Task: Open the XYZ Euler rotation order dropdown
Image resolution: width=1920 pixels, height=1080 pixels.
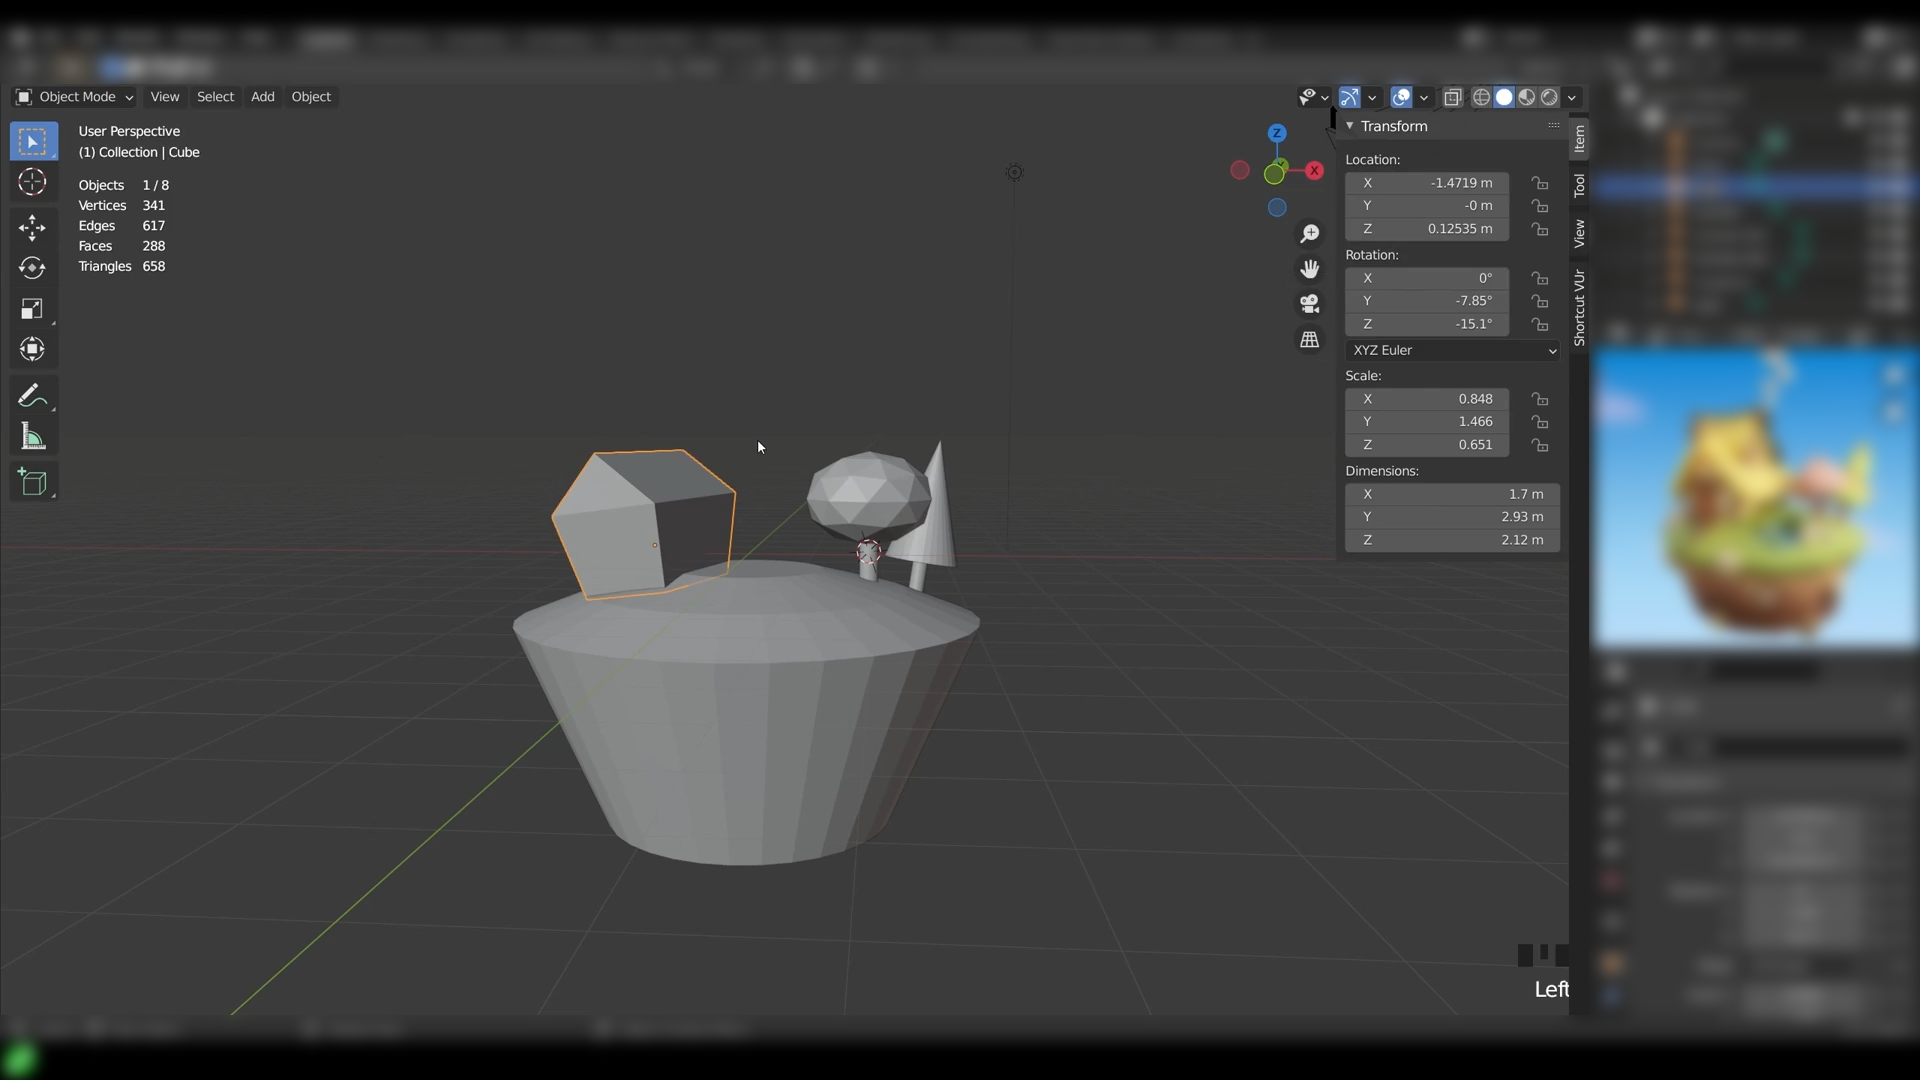Action: pos(1452,350)
